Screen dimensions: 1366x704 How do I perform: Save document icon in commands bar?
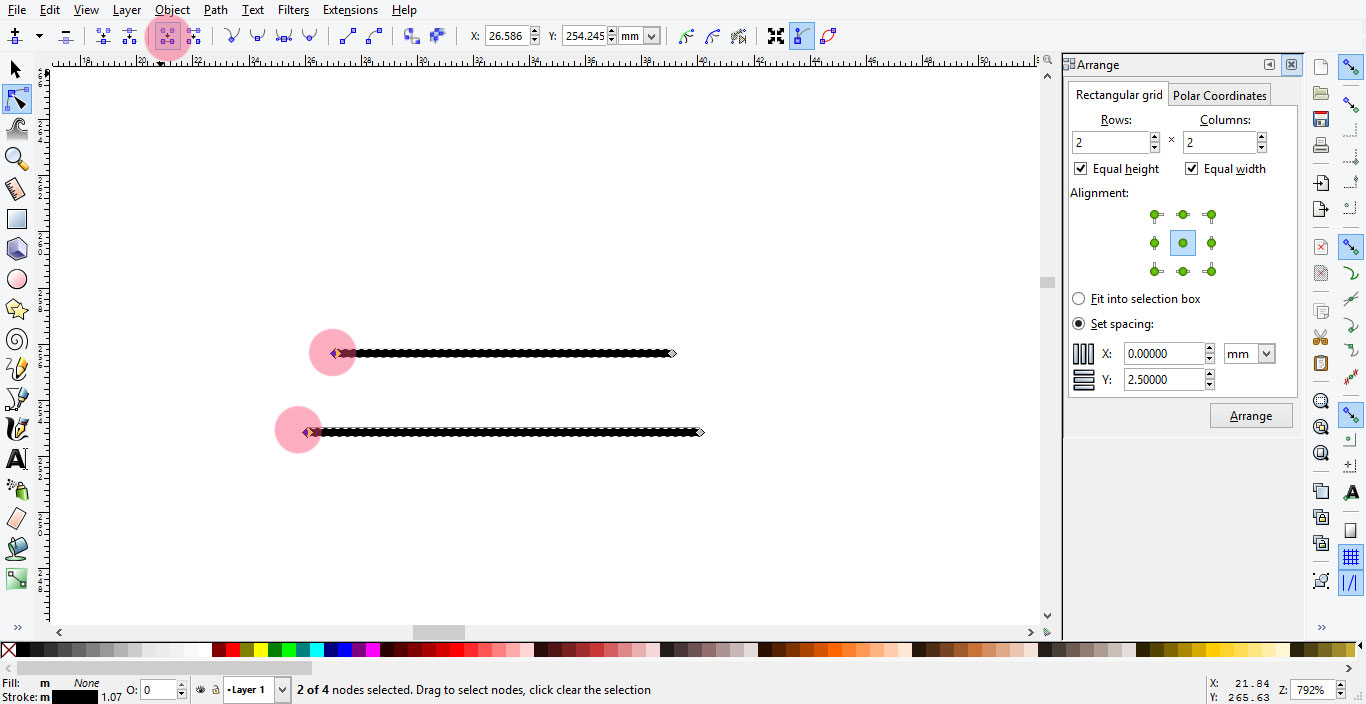(1321, 119)
